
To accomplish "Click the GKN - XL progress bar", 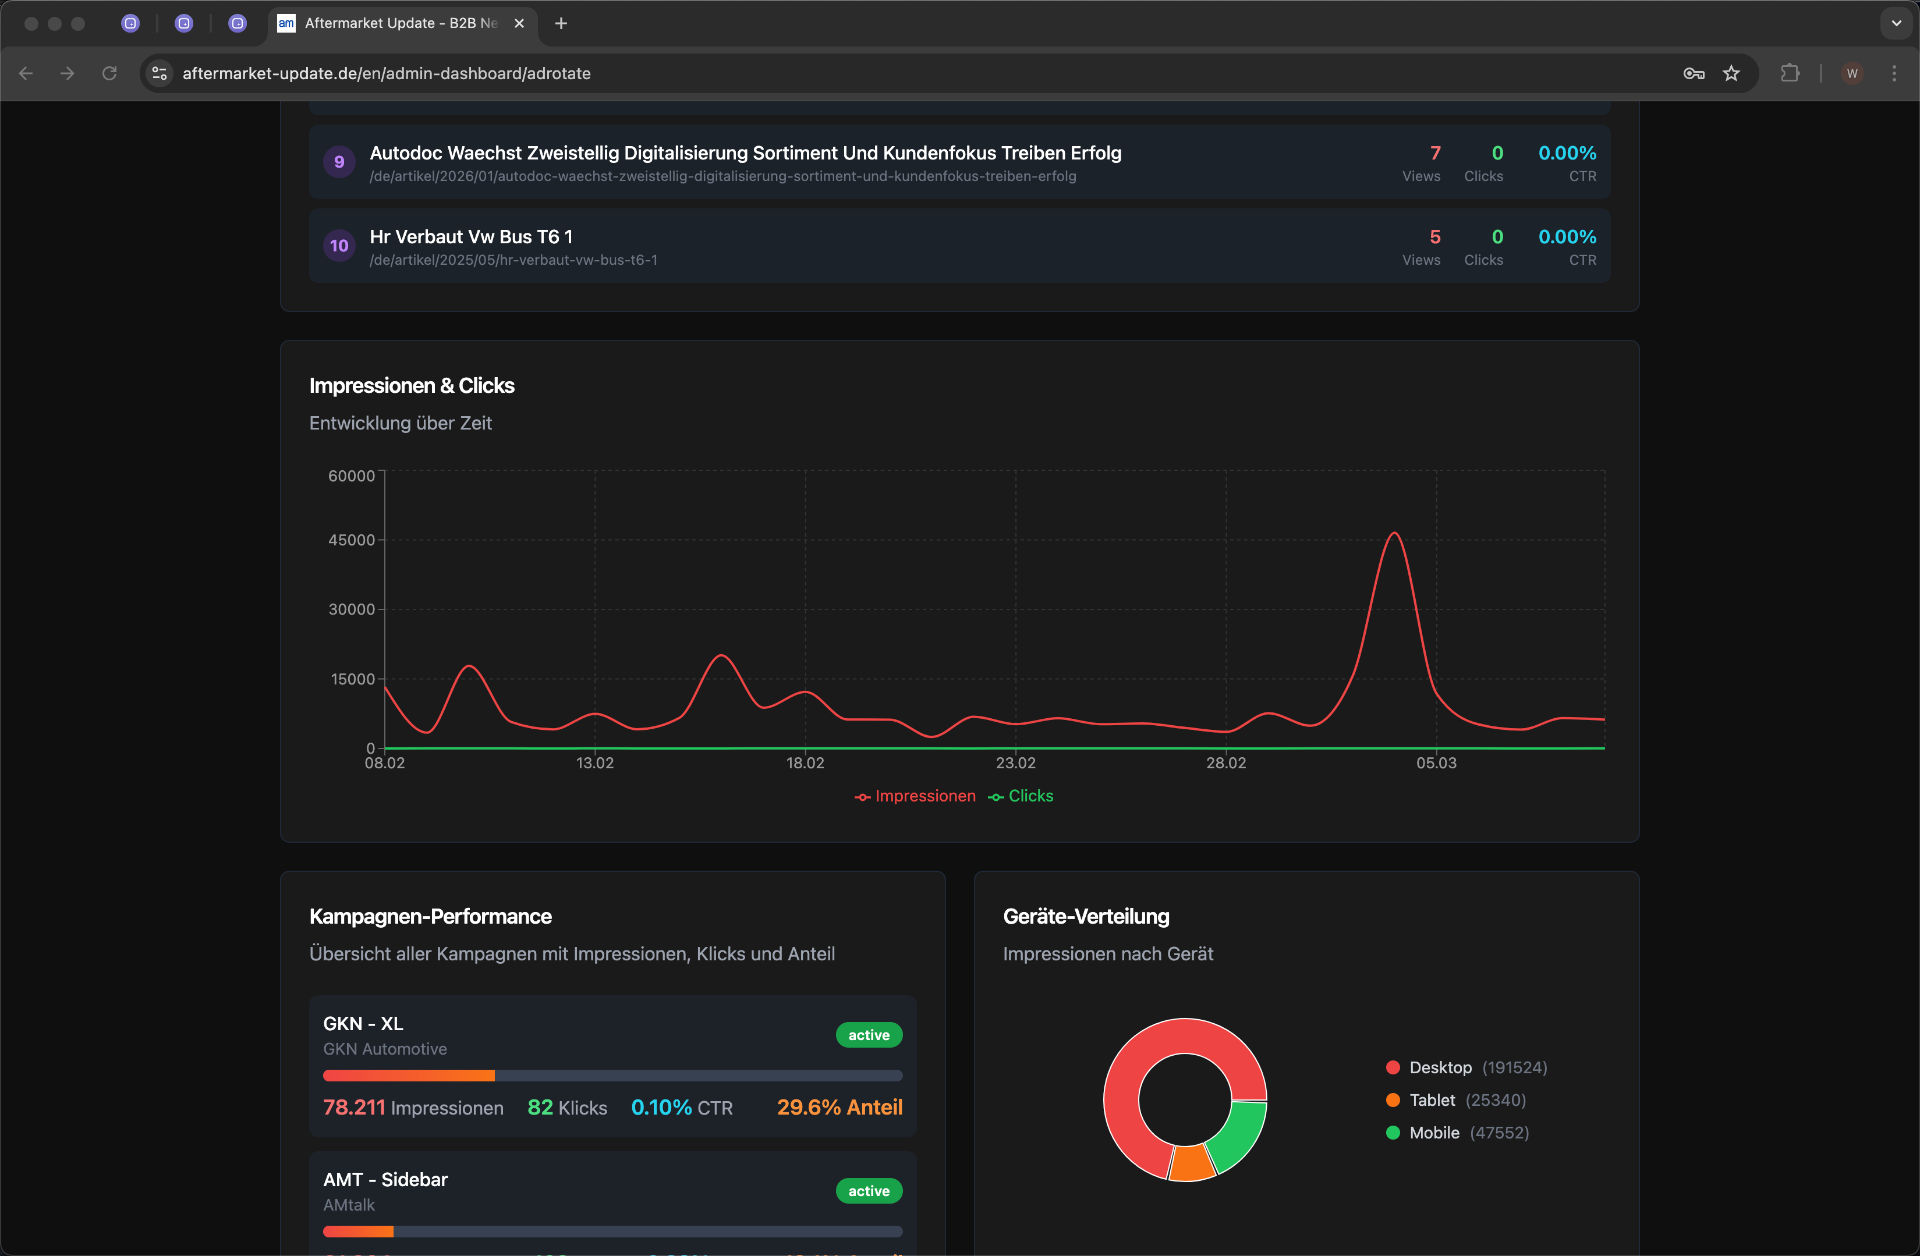I will tap(612, 1076).
